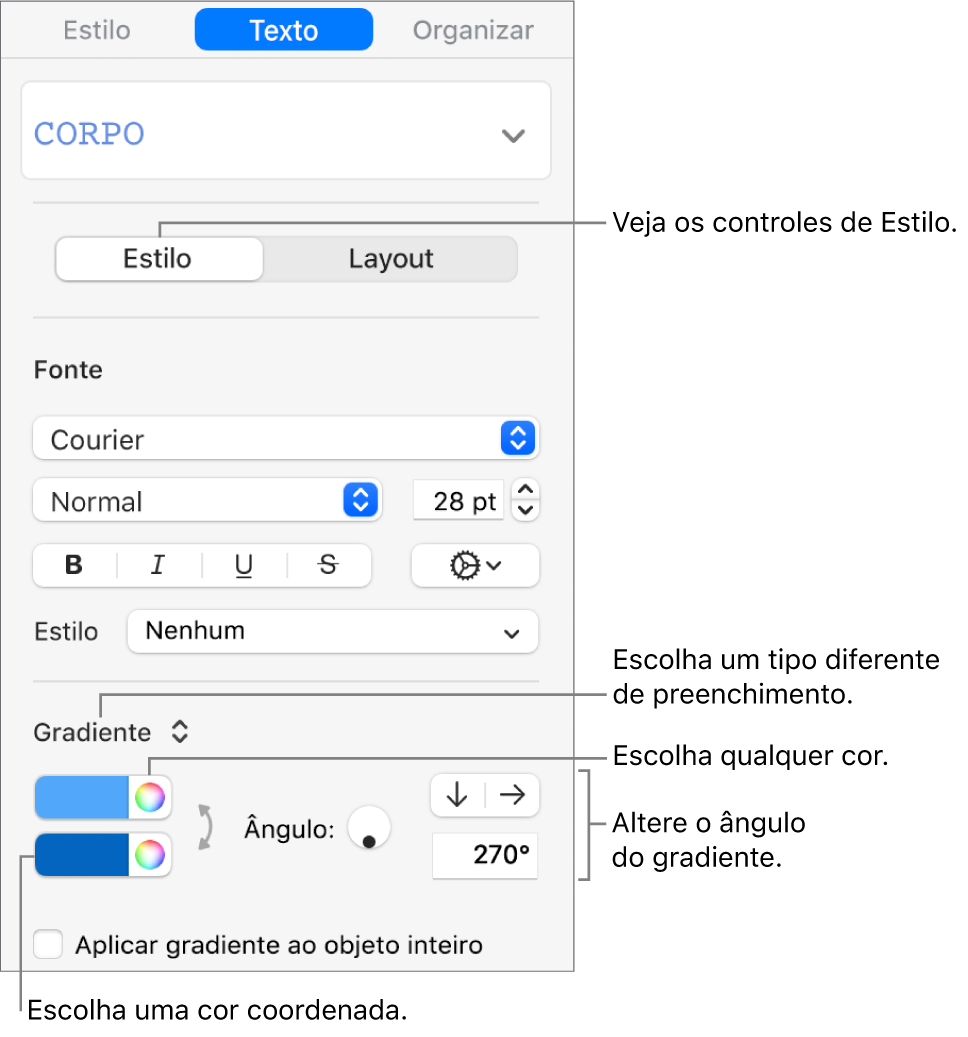Open color wheel for second gradient color

150,855
